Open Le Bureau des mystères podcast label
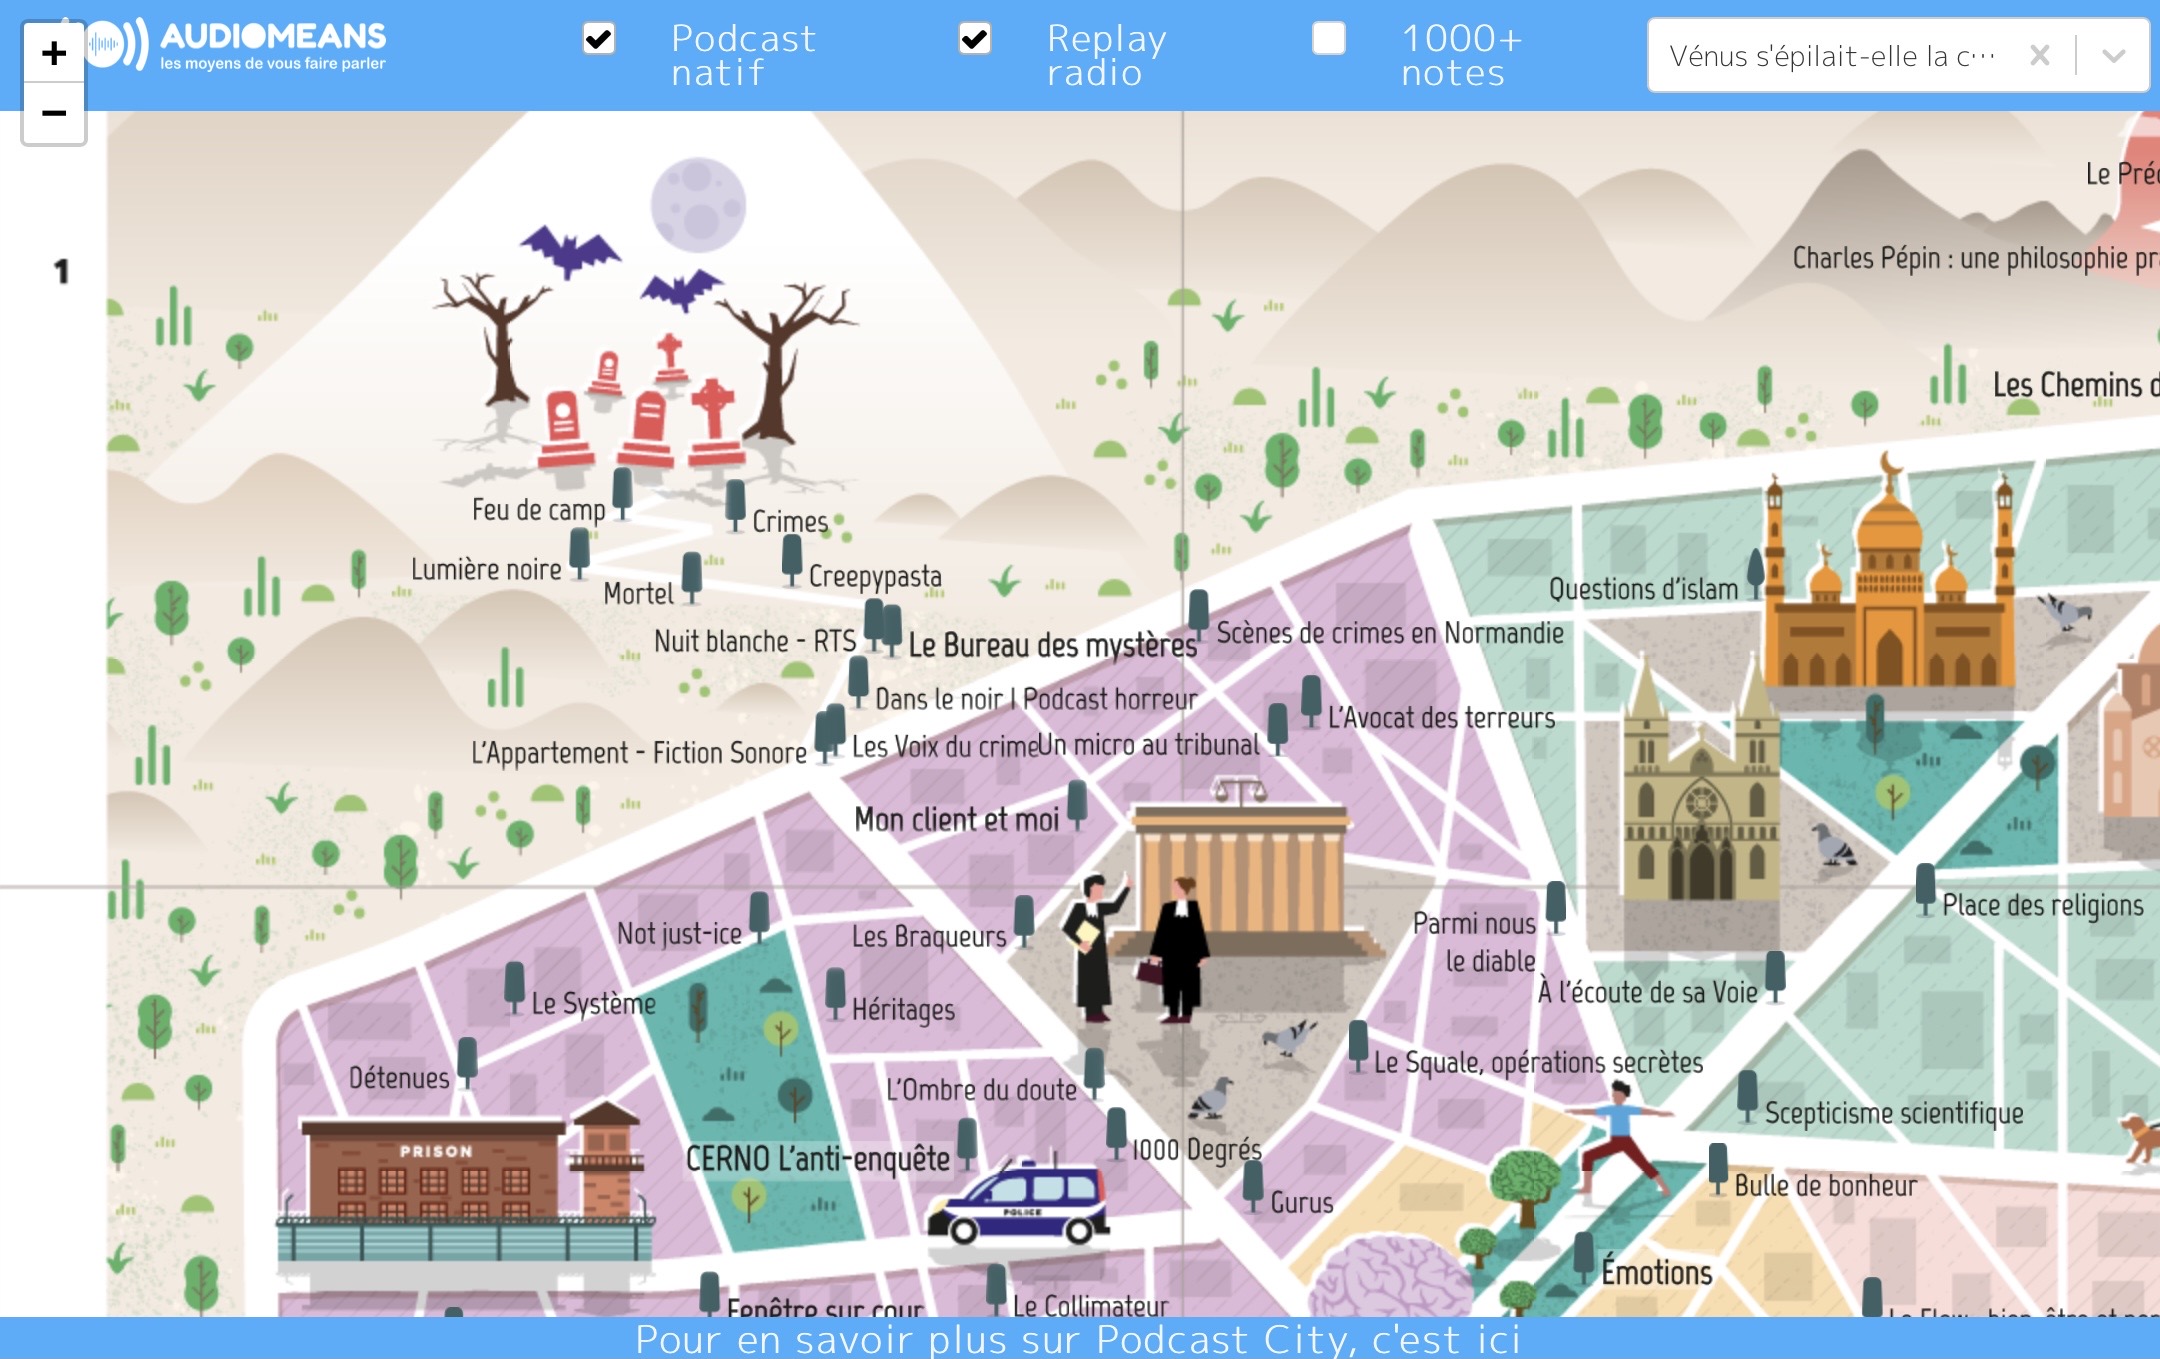This screenshot has width=2160, height=1359. pos(1052,646)
